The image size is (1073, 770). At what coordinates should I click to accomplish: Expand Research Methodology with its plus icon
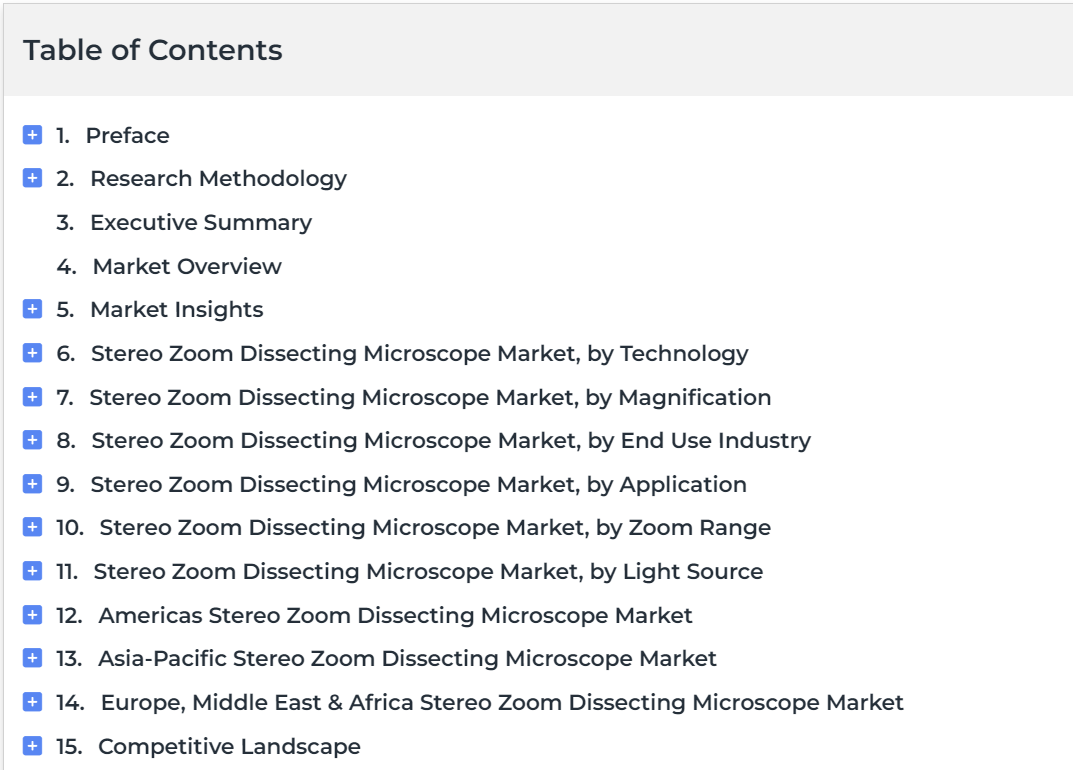32,178
